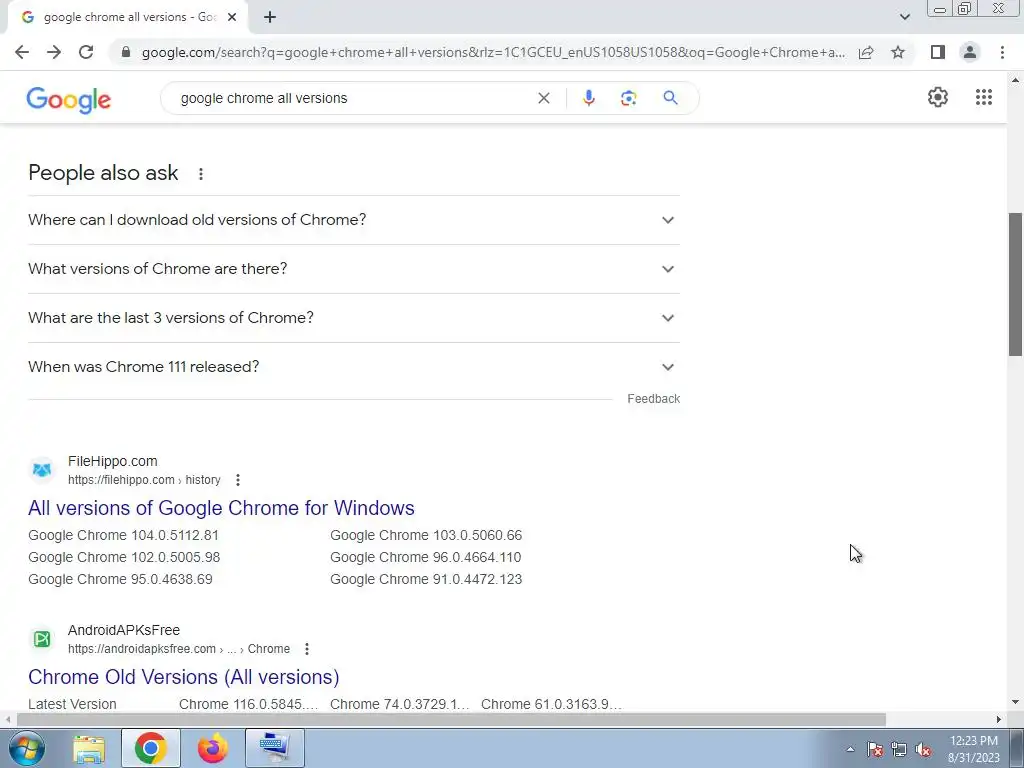Open the Chrome profile avatar menu
The height and width of the screenshot is (768, 1024).
[x=970, y=52]
